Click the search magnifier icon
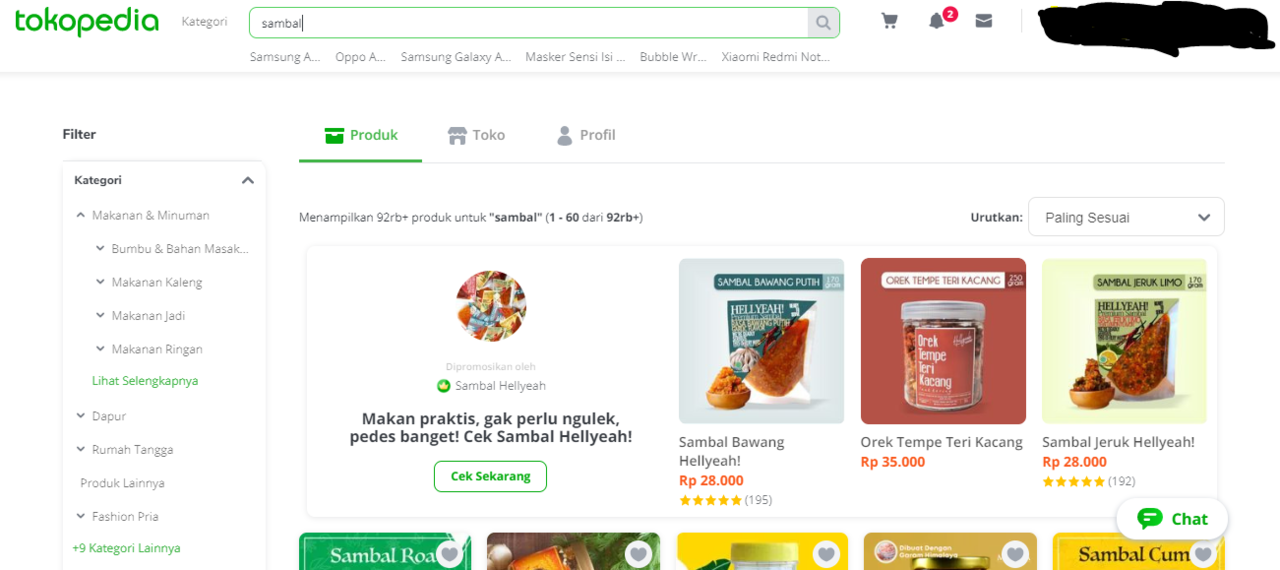Viewport: 1280px width, 570px height. click(x=823, y=23)
